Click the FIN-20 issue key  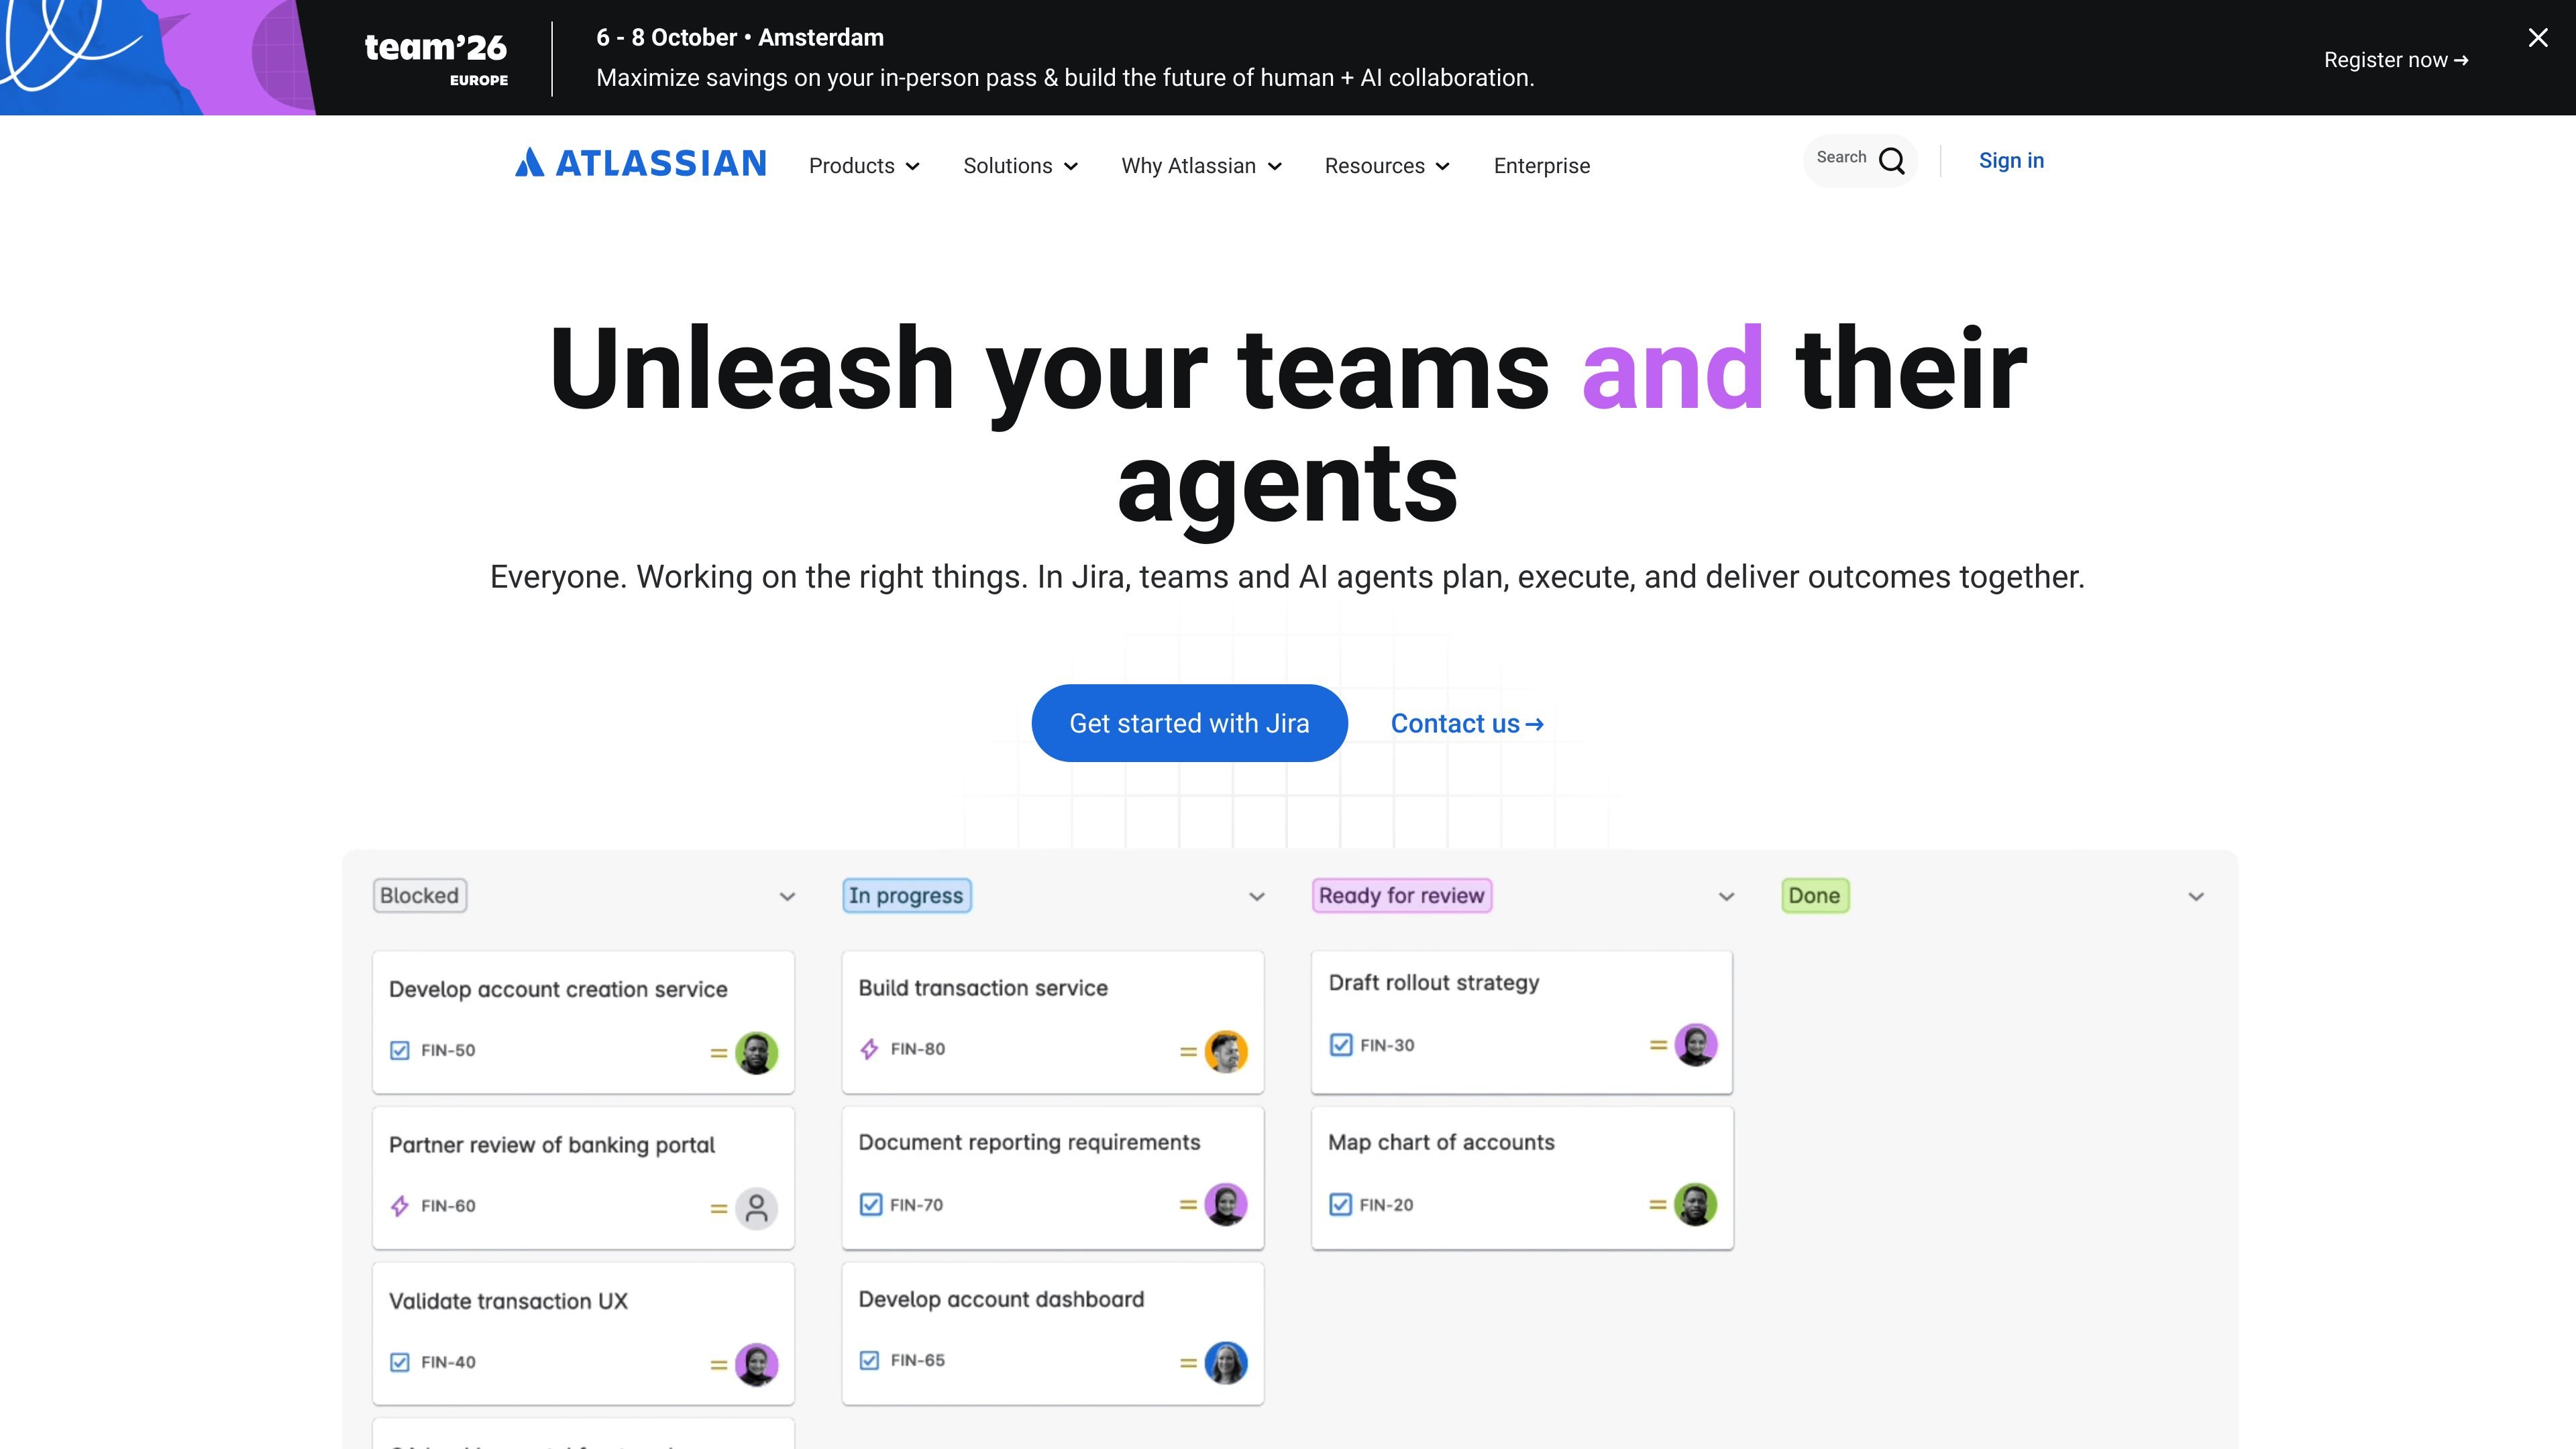click(1387, 1205)
